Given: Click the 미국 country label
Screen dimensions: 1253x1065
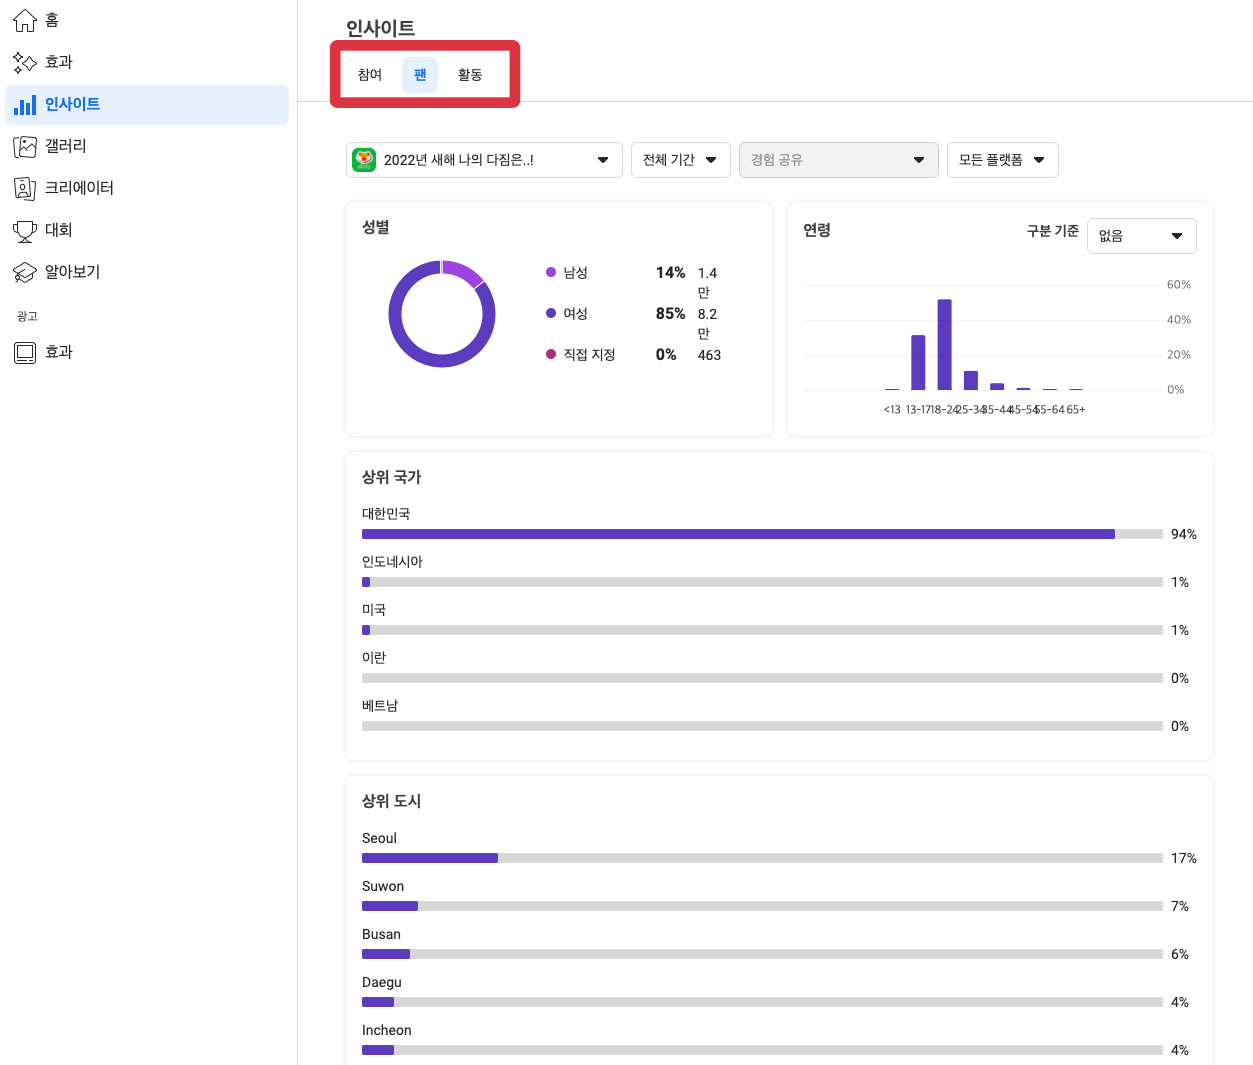Looking at the screenshot, I should click(374, 610).
